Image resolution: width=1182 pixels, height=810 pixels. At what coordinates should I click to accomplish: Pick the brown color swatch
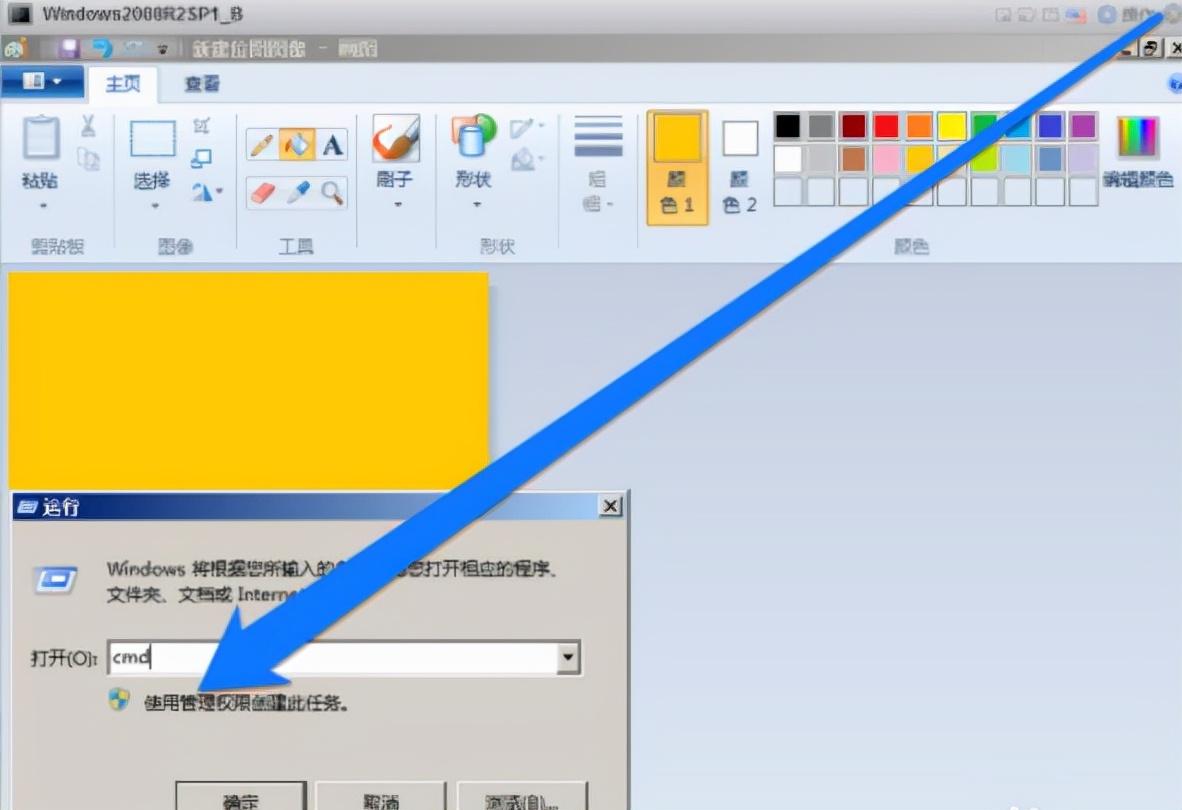(853, 159)
